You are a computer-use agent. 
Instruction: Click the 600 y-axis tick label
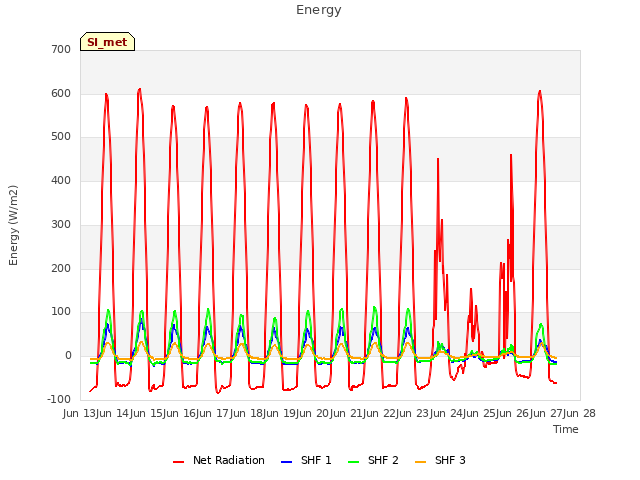pyautogui.click(x=61, y=93)
